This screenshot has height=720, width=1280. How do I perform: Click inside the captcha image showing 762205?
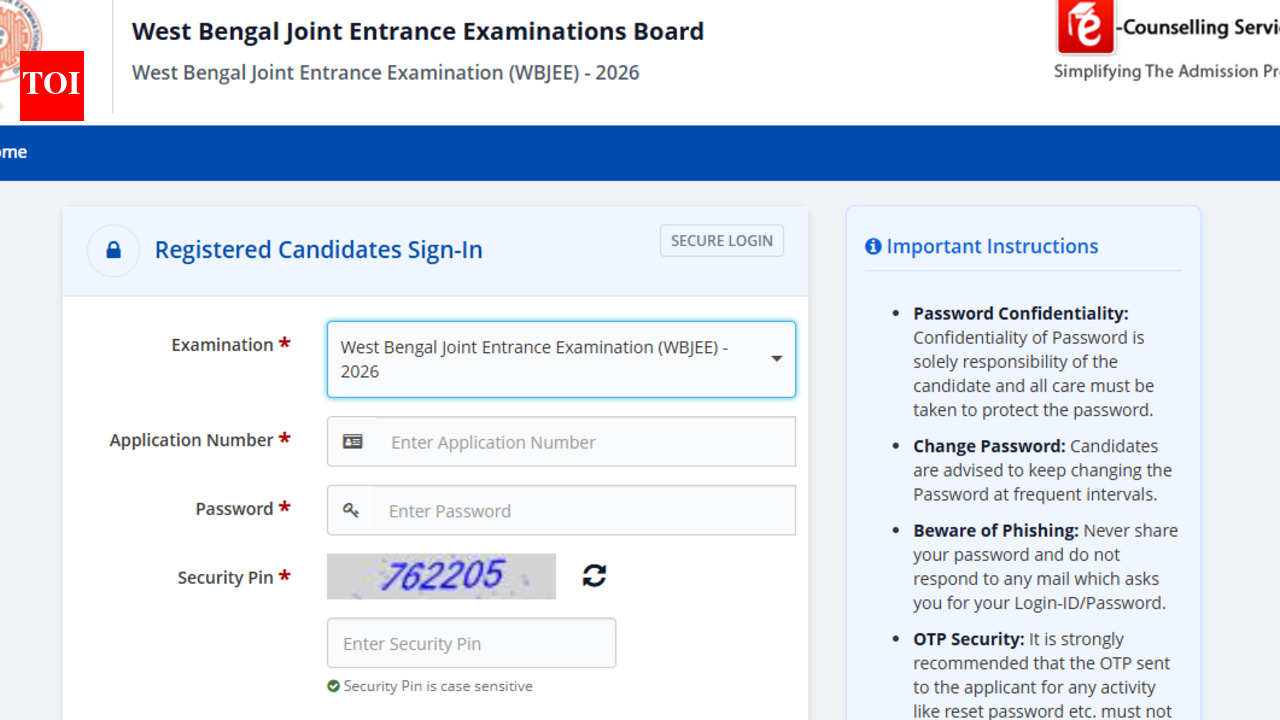441,576
